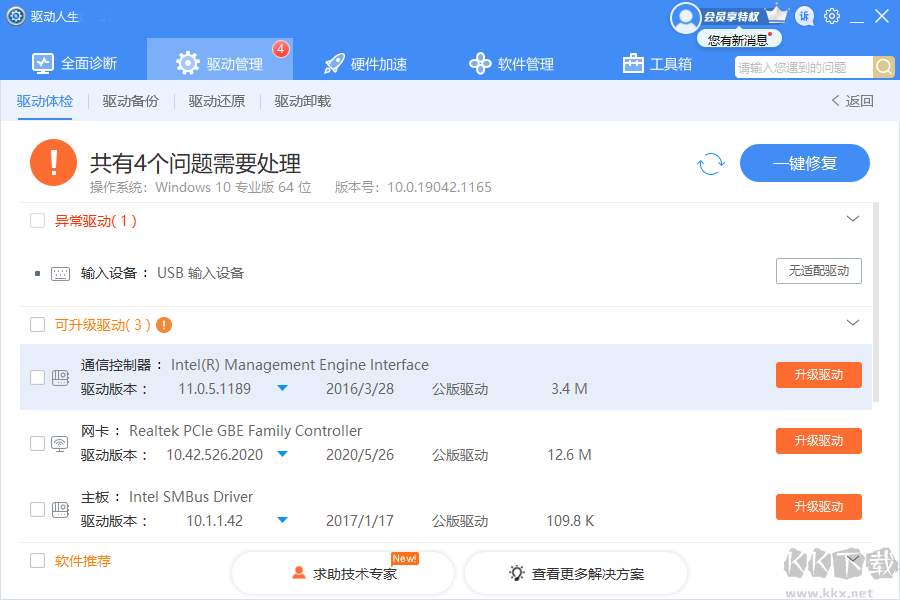The width and height of the screenshot is (900, 600).
Task: Check the 软件推荐 checkbox
Action: [x=37, y=561]
